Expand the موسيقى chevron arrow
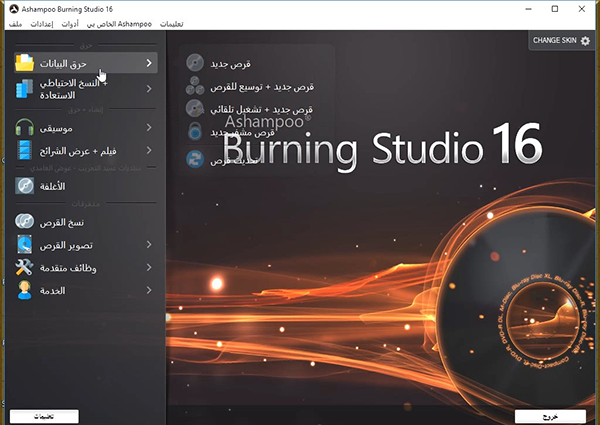600x425 pixels. coord(149,127)
